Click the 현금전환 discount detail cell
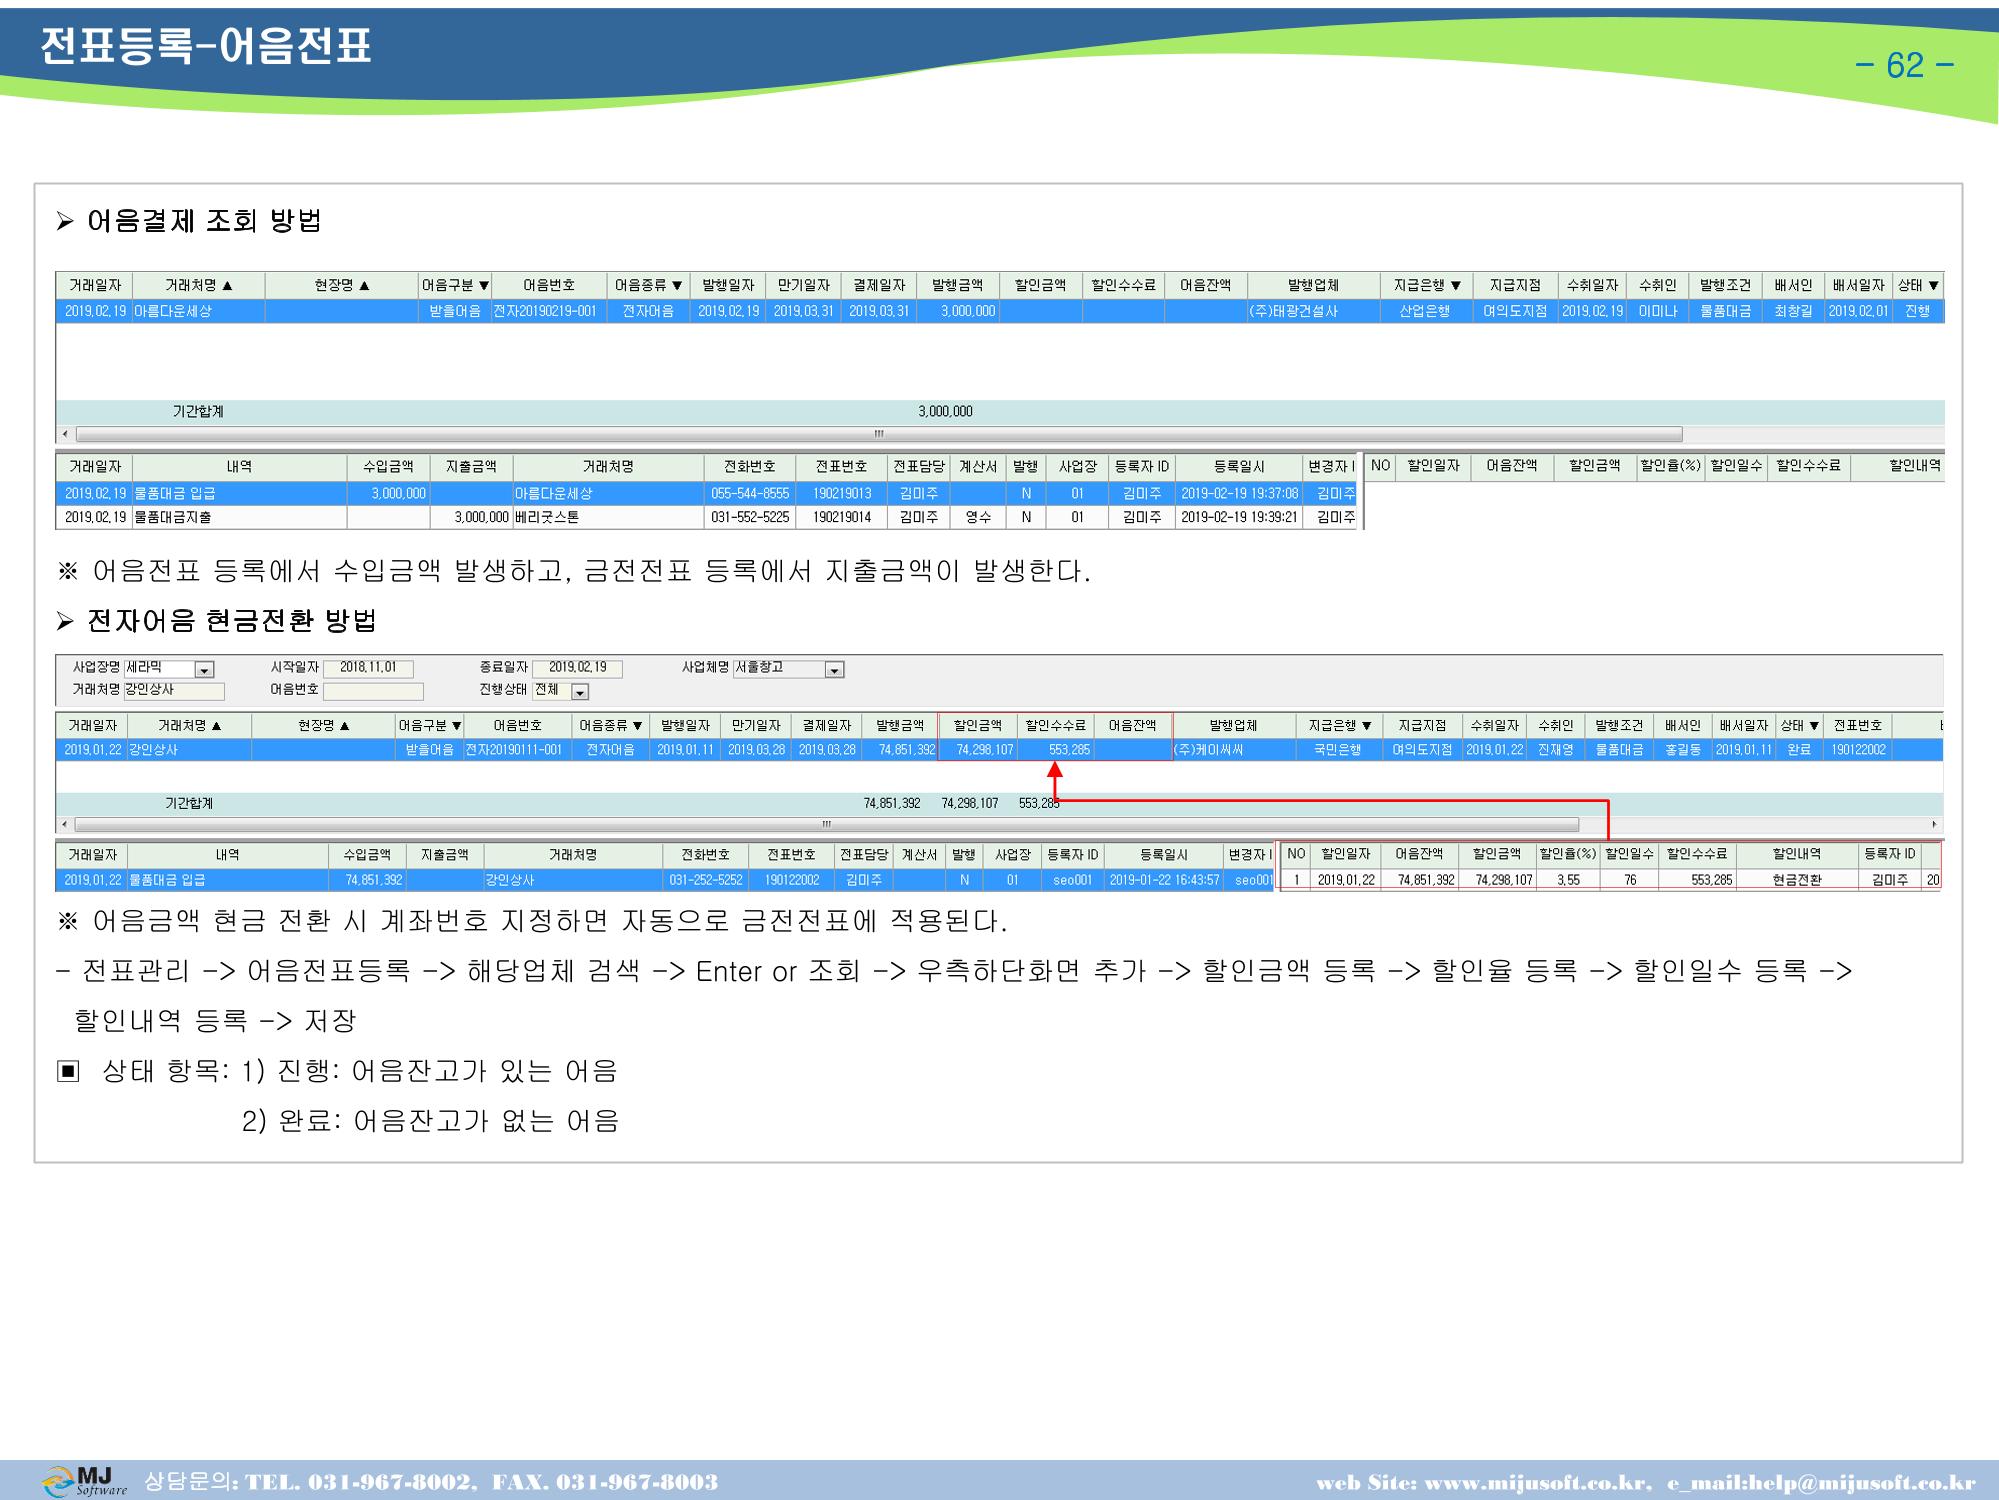This screenshot has width=1999, height=1500. pyautogui.click(x=1797, y=880)
